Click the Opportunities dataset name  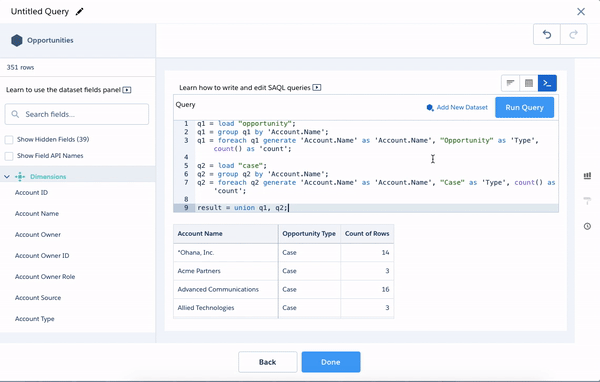tap(50, 40)
